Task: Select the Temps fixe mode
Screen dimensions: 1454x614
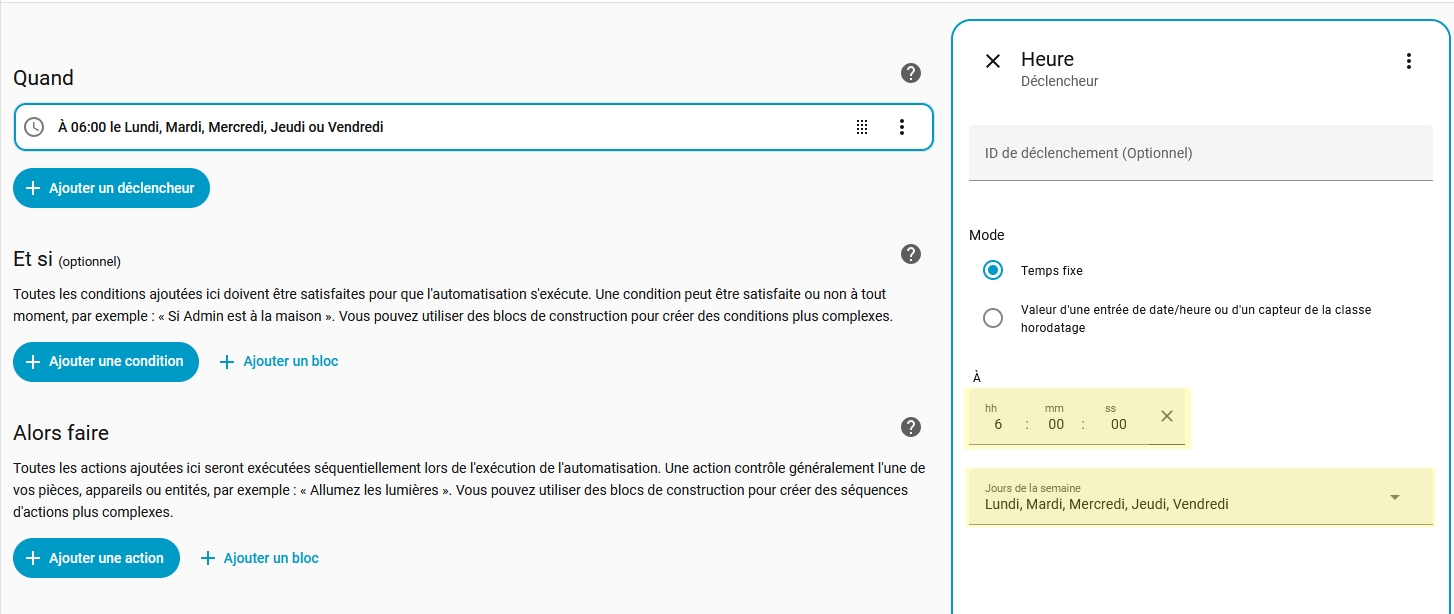Action: (993, 270)
